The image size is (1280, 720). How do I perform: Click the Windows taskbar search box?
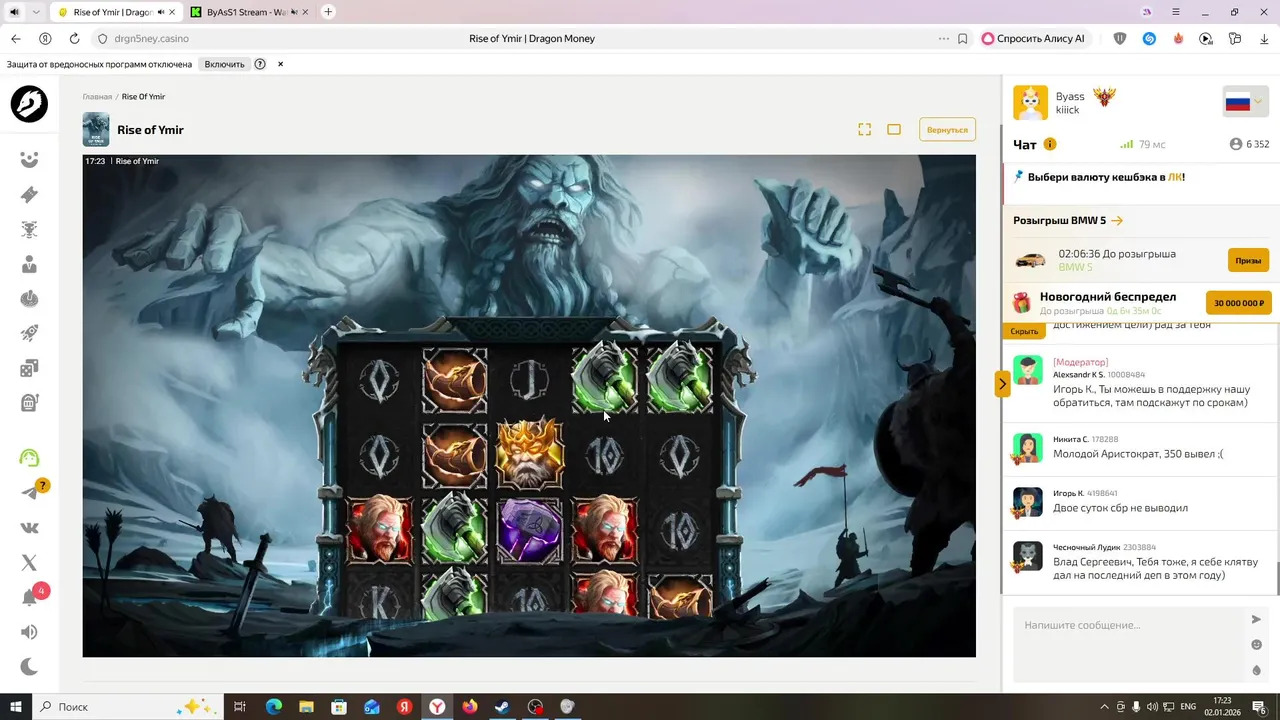click(128, 706)
